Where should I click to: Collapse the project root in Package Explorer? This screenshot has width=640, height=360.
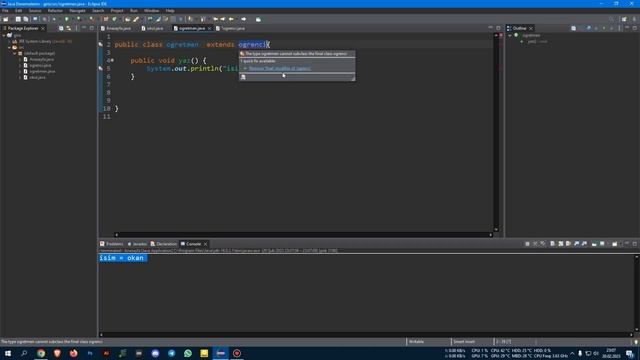point(4,36)
